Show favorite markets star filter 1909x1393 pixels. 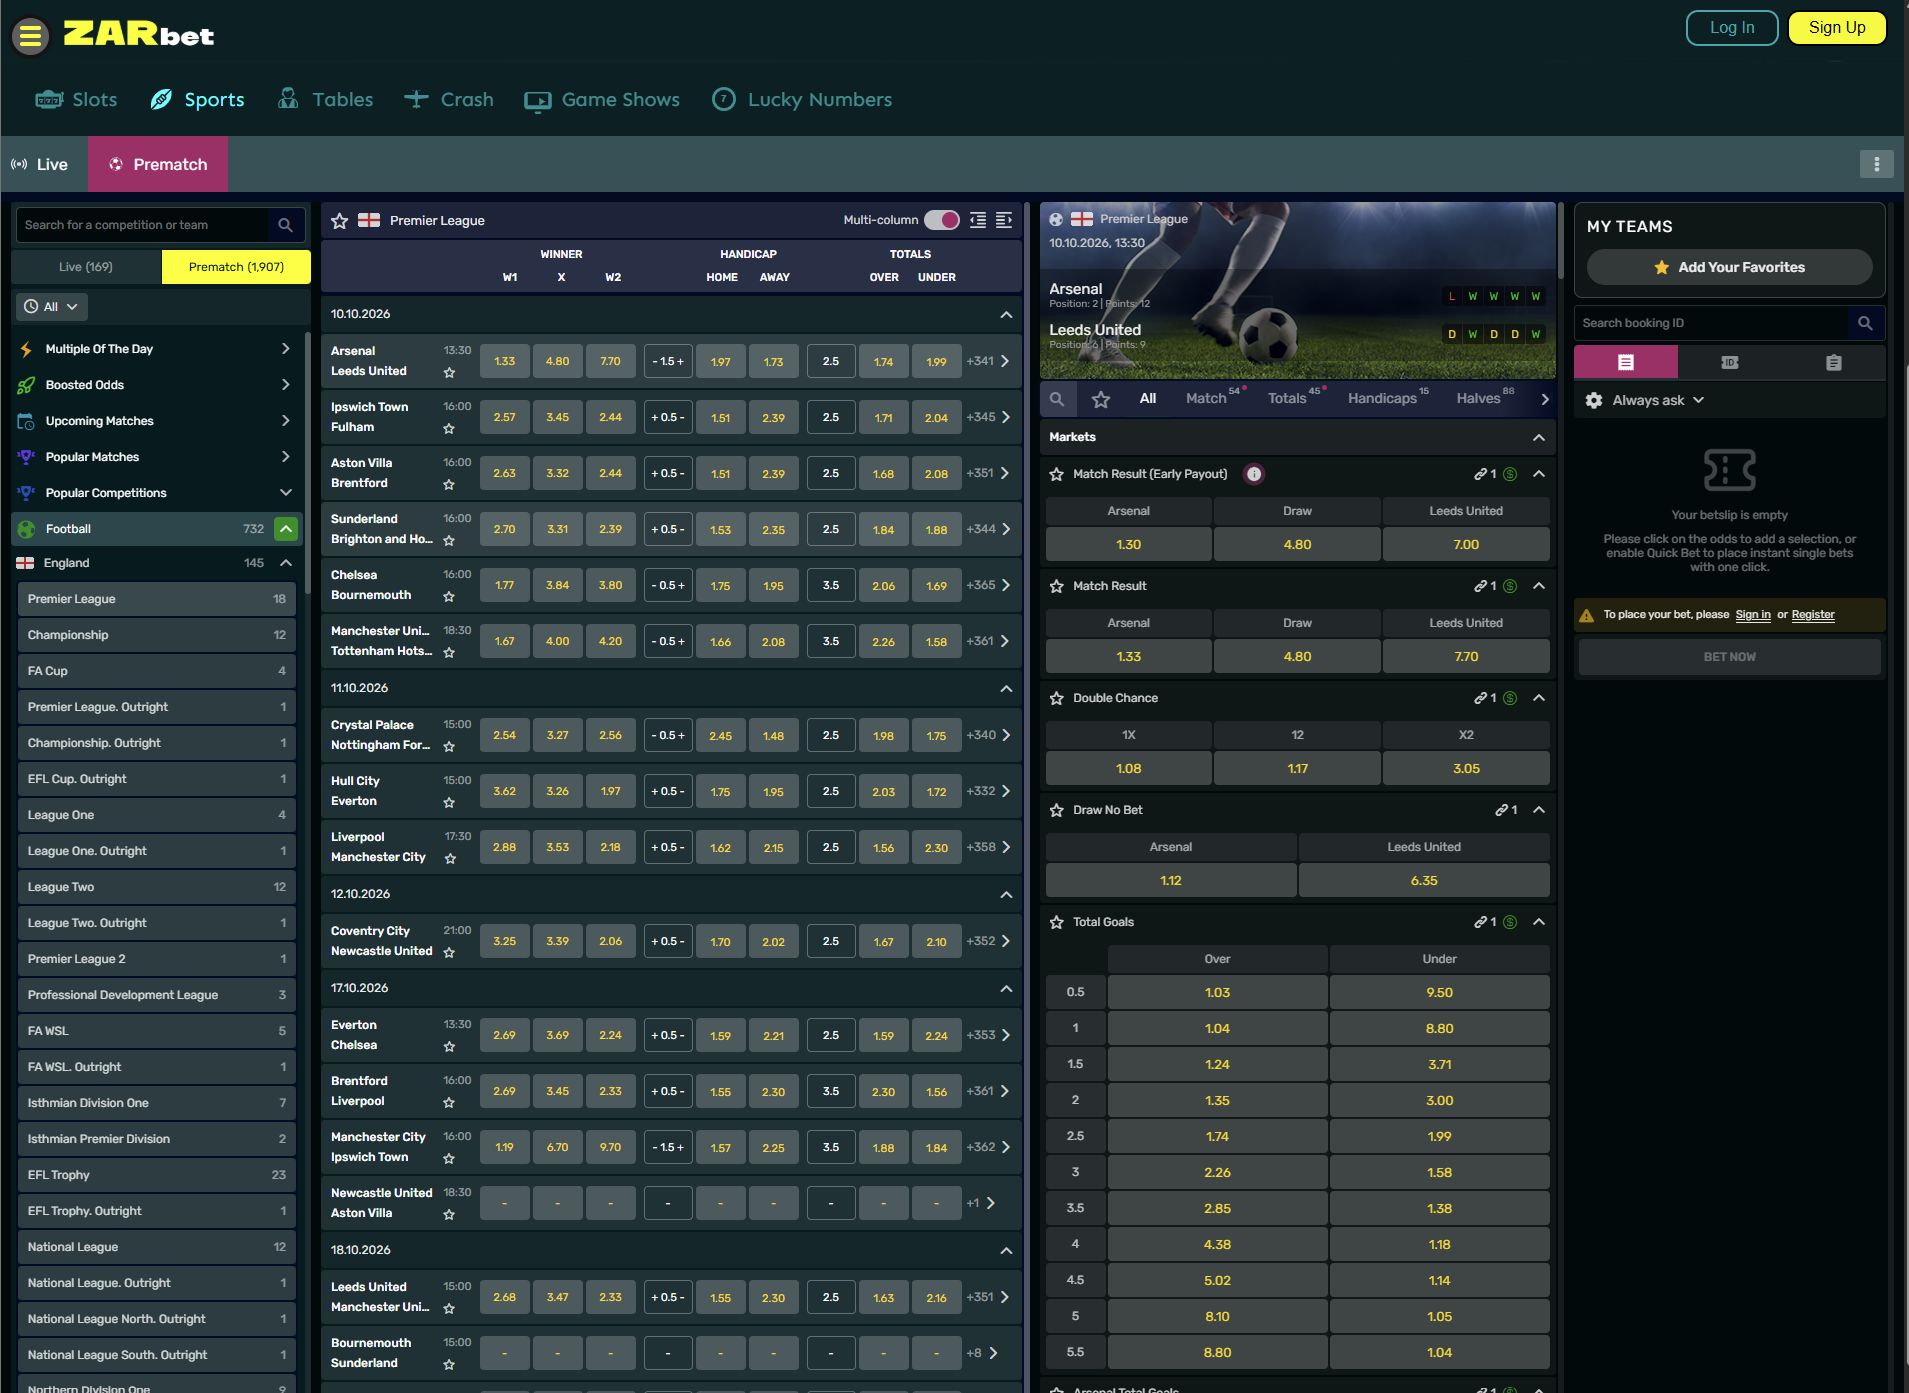[1101, 399]
